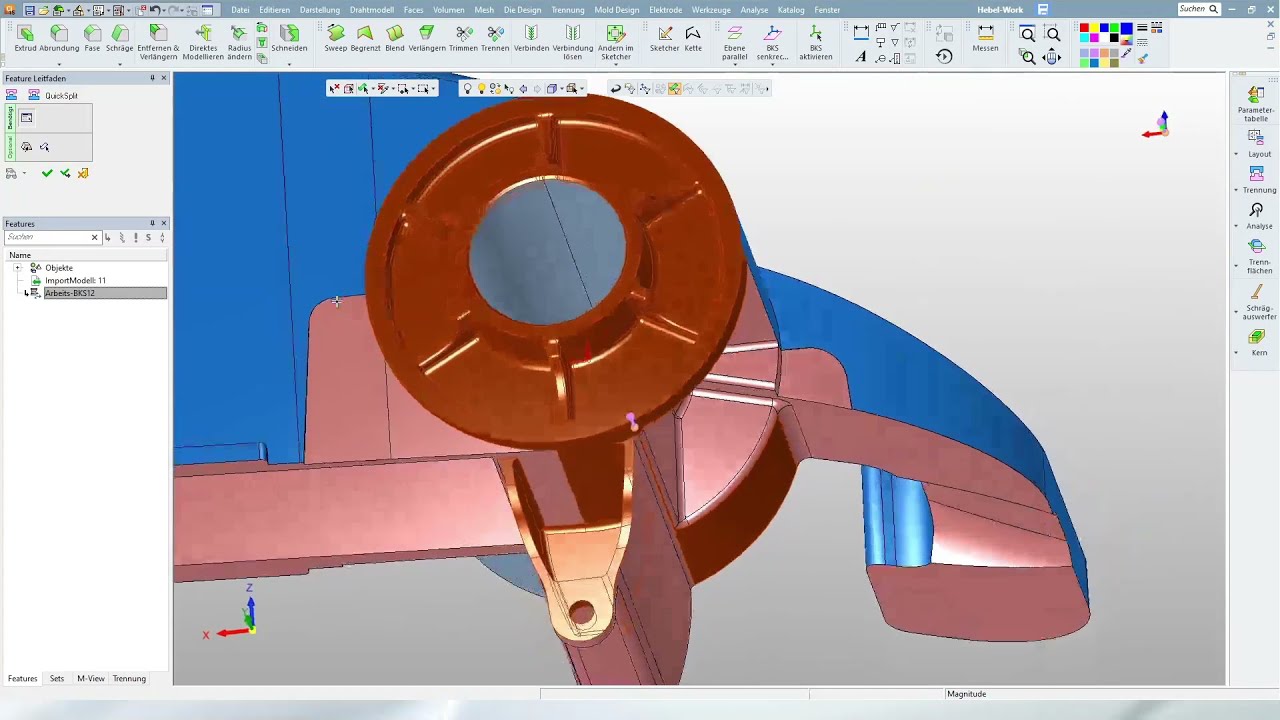Select the Trennen tool
This screenshot has width=1280, height=720.
click(x=494, y=39)
